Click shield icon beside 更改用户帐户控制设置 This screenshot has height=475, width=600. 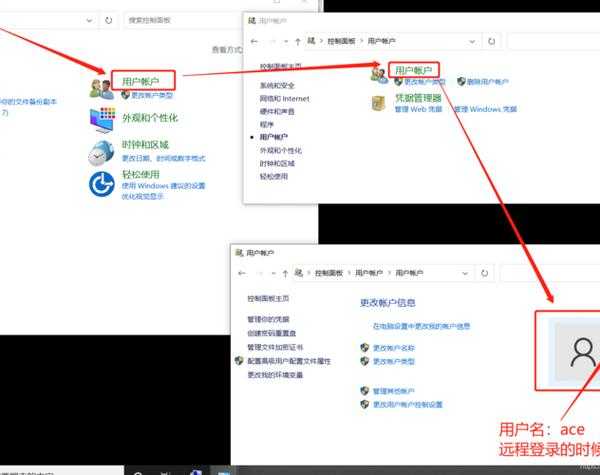coord(365,404)
